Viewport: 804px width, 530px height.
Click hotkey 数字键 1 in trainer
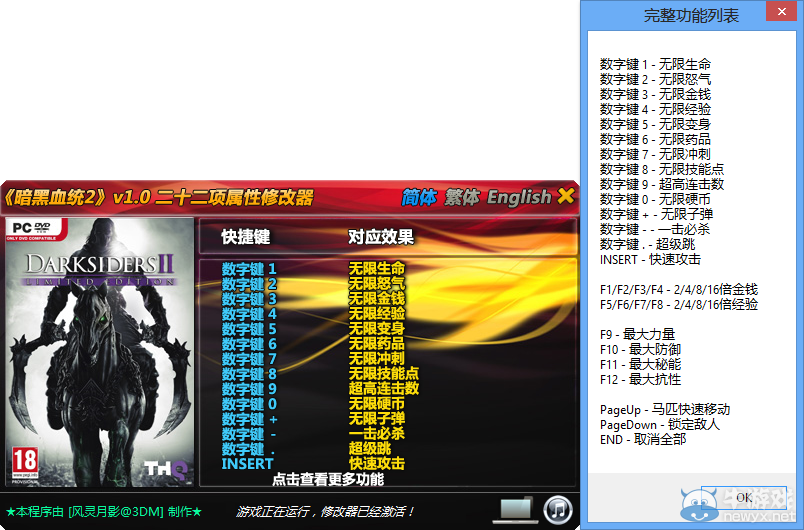(249, 268)
